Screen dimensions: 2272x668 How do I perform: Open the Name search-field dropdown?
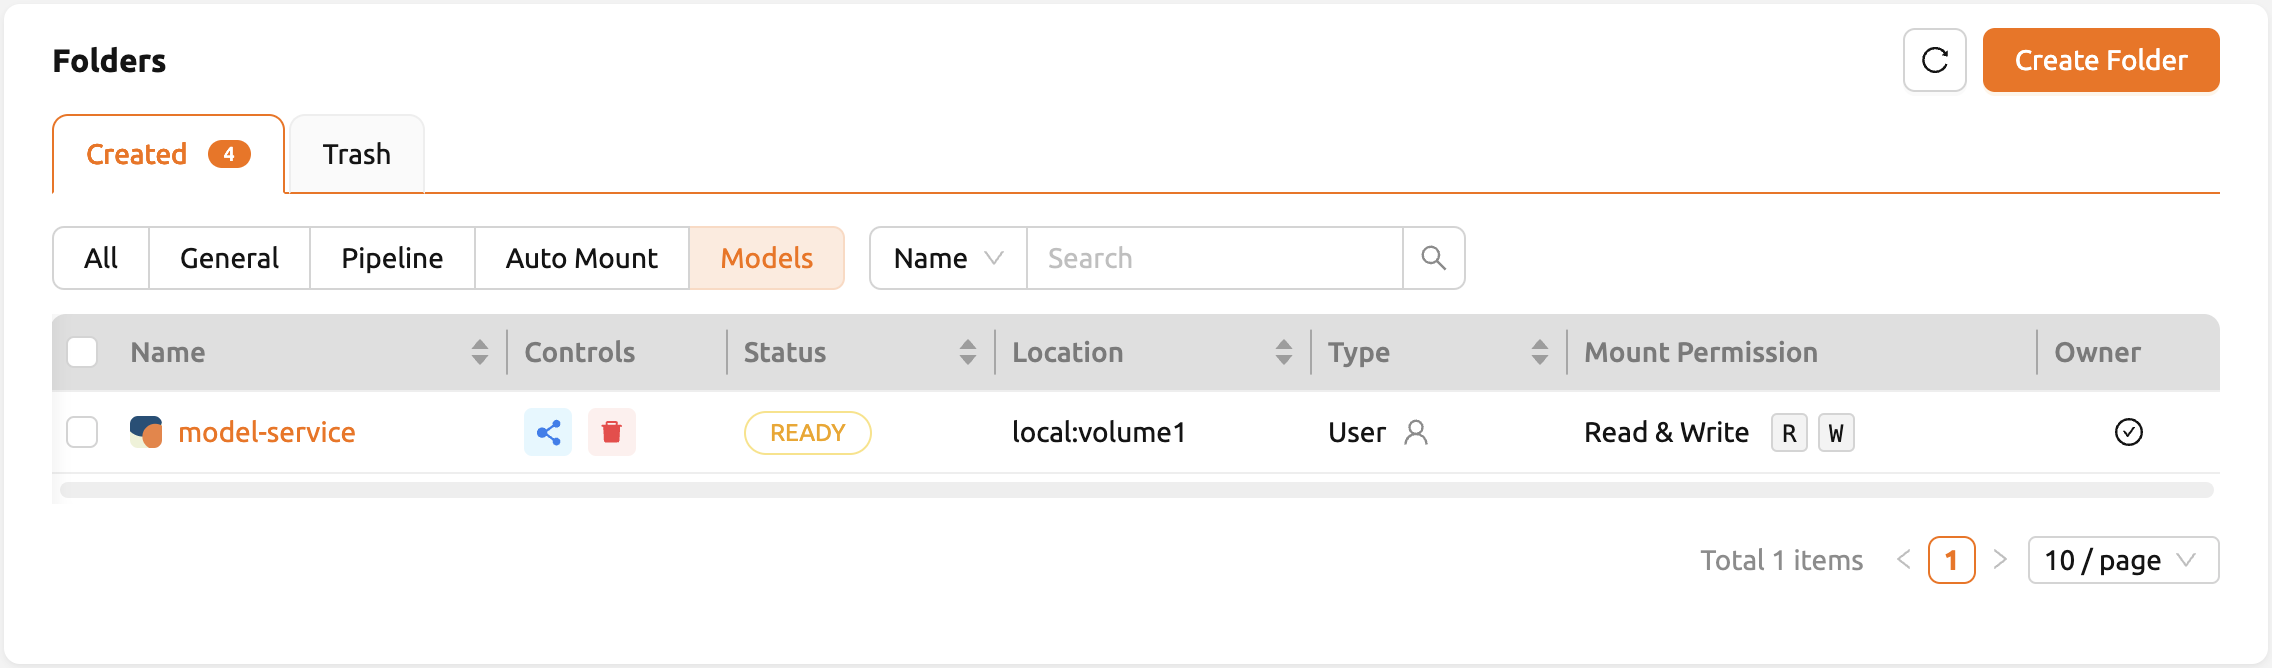click(x=948, y=258)
